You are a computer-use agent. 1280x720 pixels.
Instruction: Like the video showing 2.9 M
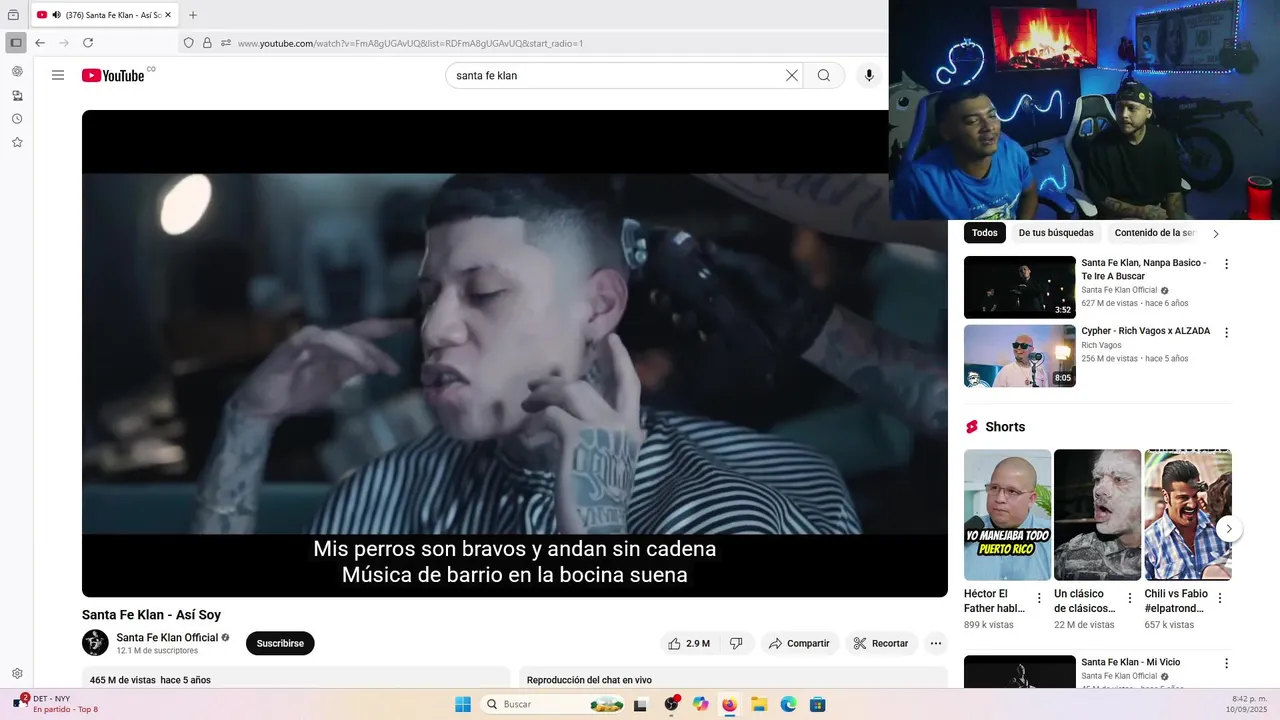tap(689, 643)
